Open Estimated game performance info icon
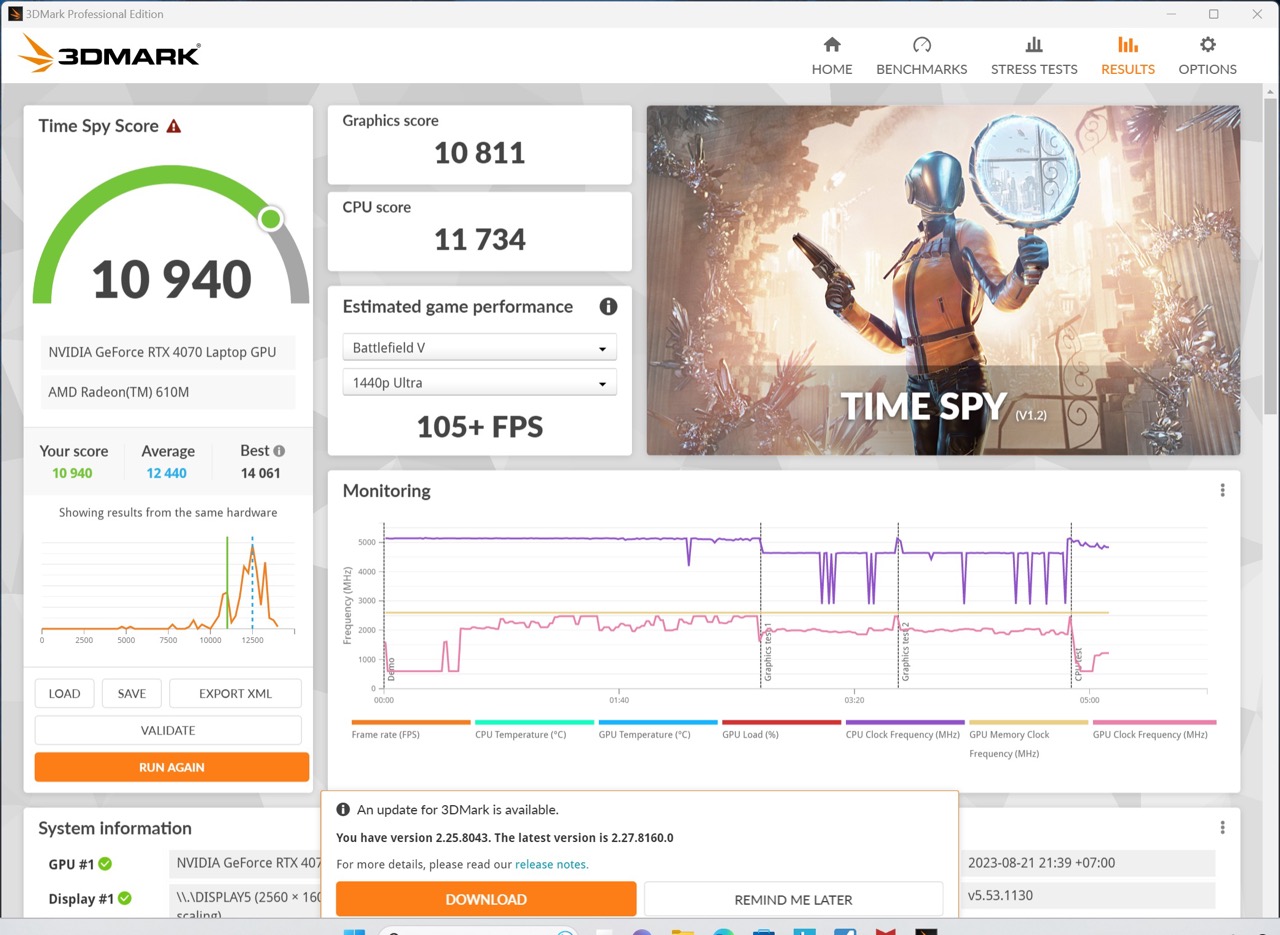 click(x=608, y=307)
